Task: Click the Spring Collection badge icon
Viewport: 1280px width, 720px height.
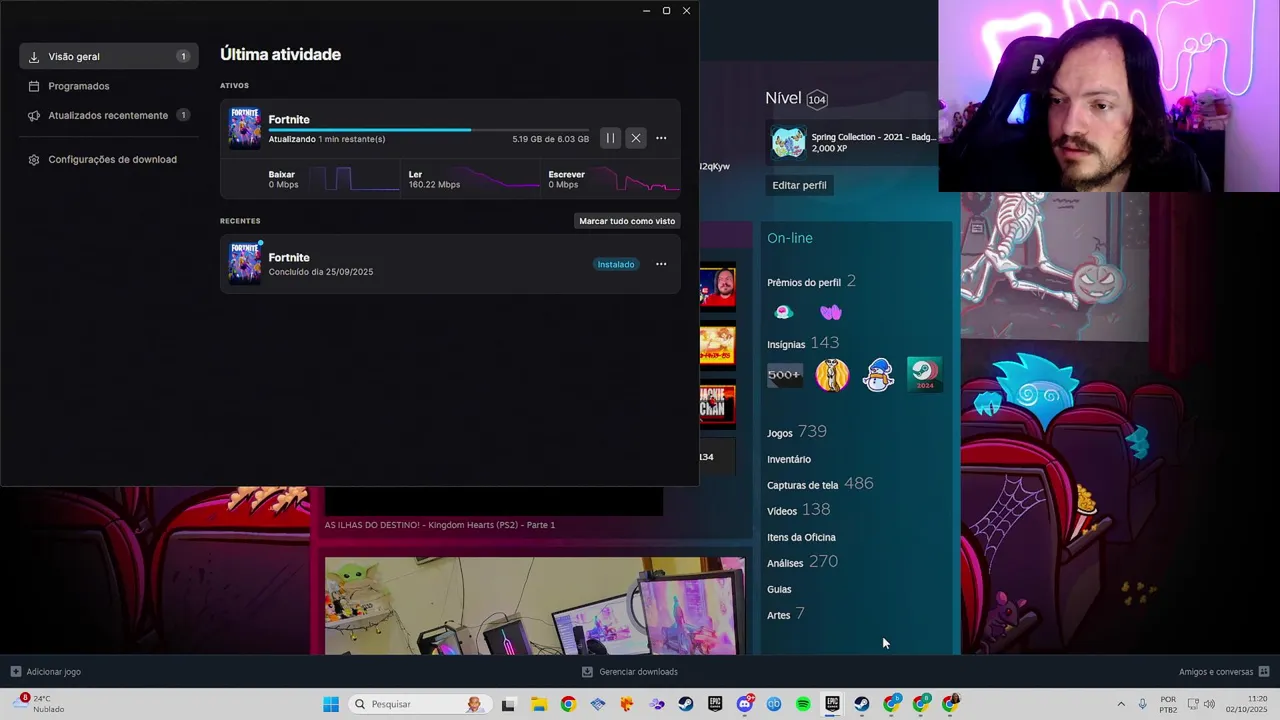Action: click(789, 142)
